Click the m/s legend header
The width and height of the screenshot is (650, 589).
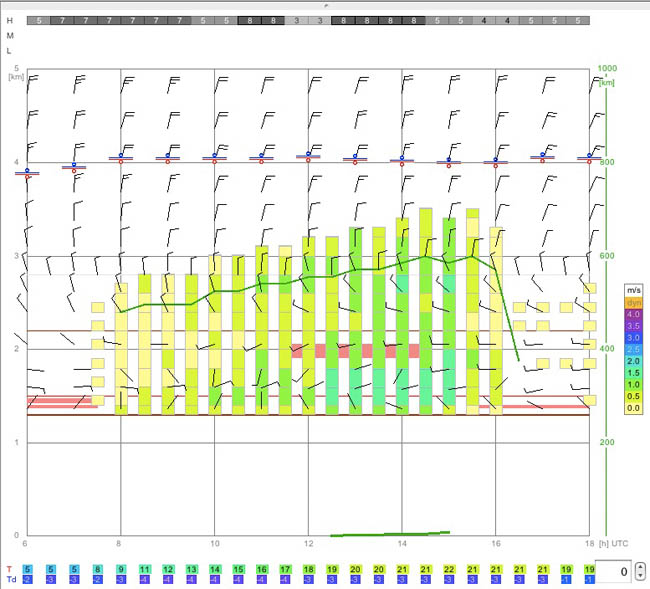(633, 290)
